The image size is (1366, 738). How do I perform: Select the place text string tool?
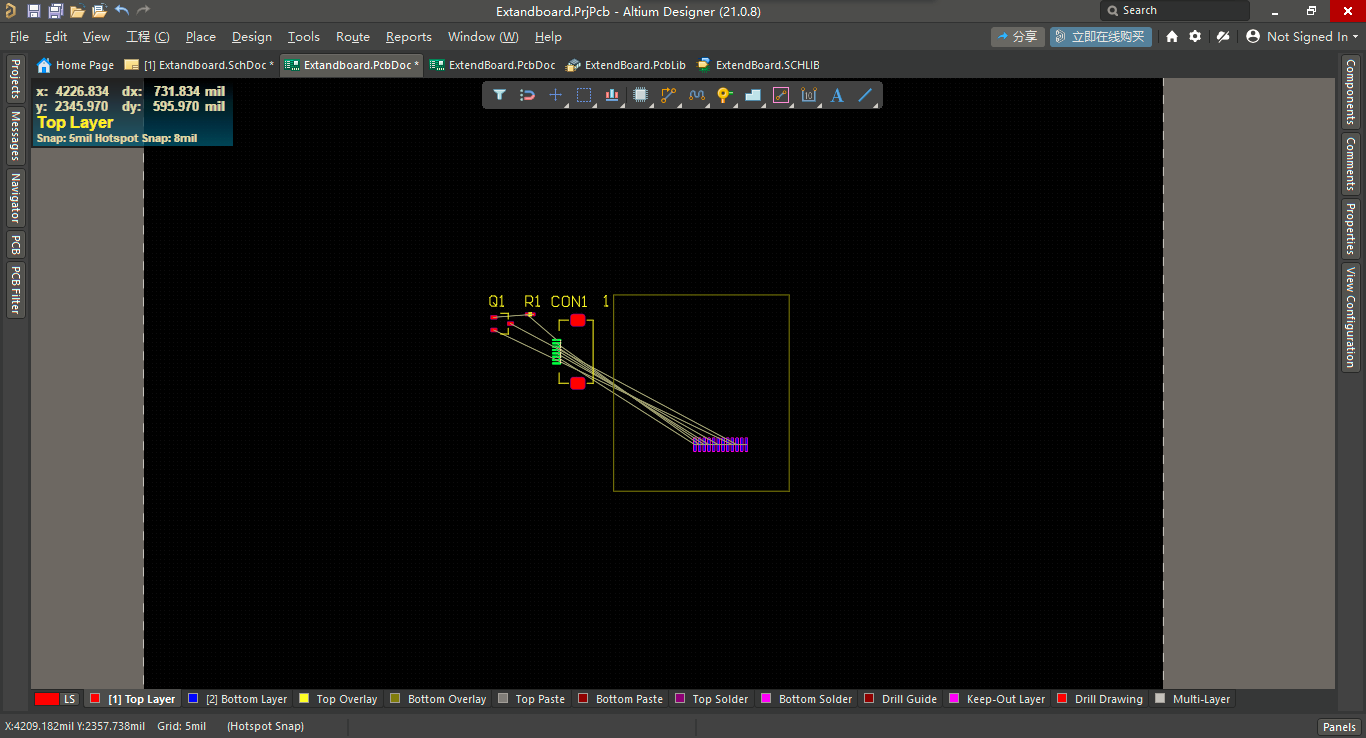pyautogui.click(x=837, y=95)
